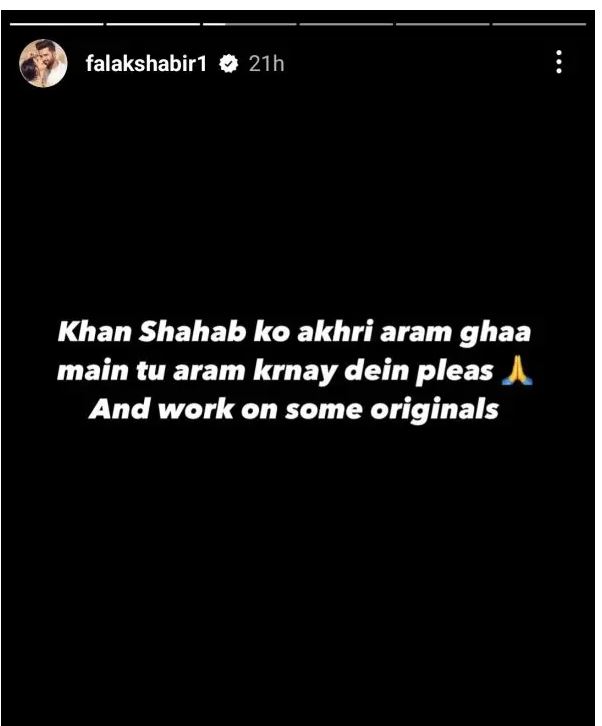
Task: Select the fifth story progress segment
Action: coord(442,24)
